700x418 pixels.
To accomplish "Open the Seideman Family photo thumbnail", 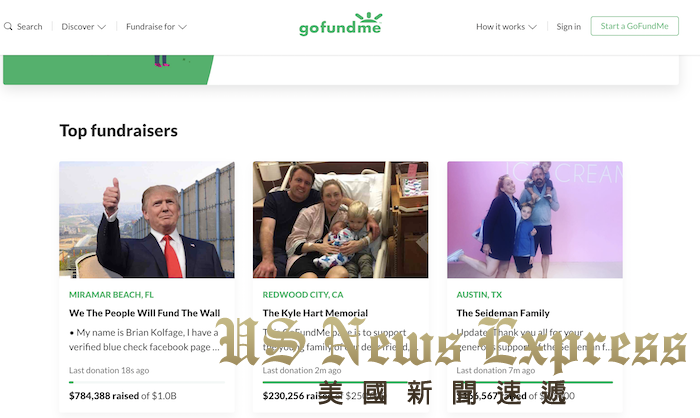I will point(535,220).
